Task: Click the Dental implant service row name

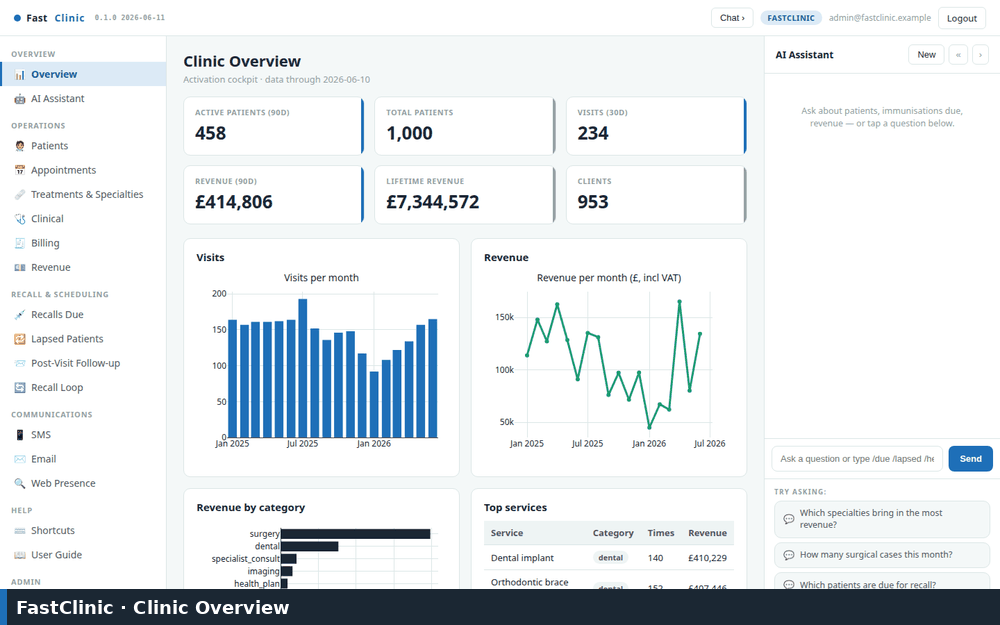Action: point(522,558)
